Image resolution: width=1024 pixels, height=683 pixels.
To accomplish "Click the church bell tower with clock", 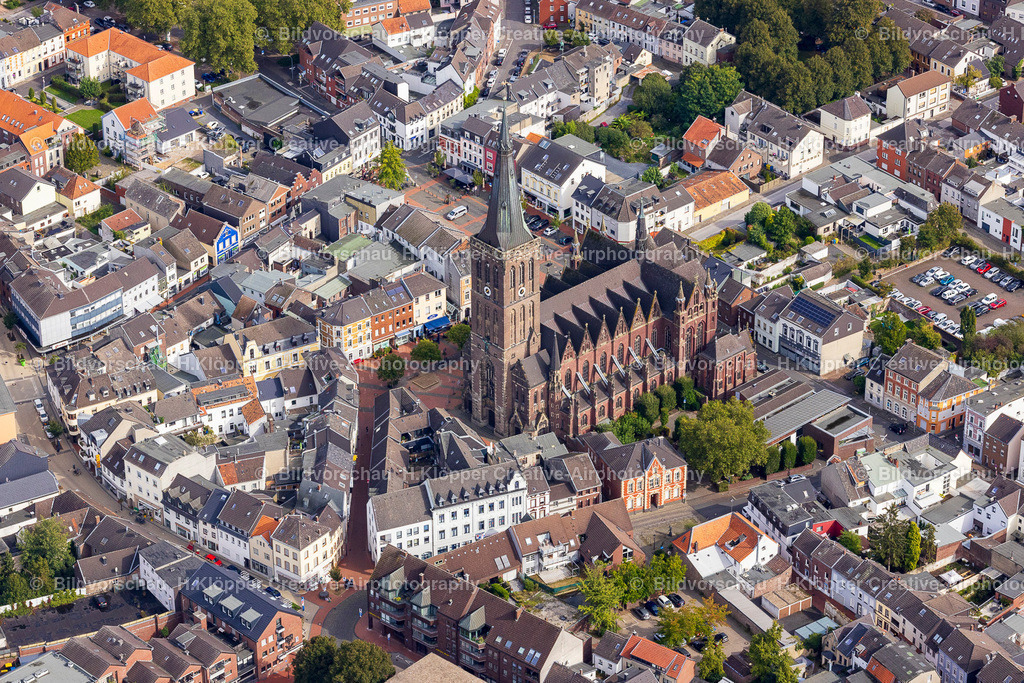I will (489, 290).
